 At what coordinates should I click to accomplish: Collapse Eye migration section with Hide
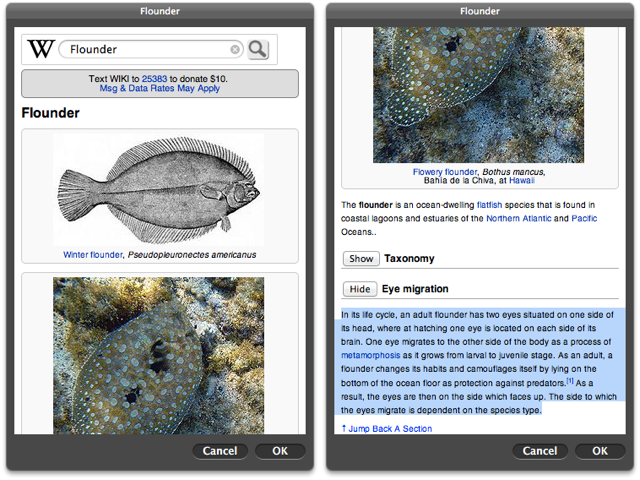click(360, 289)
